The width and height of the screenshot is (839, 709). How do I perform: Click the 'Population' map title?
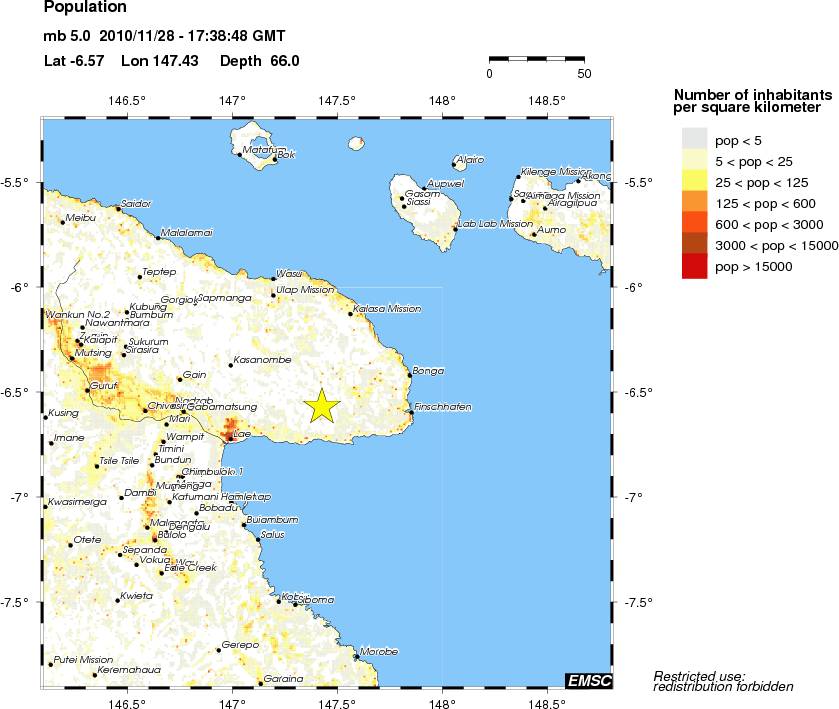(x=85, y=7)
